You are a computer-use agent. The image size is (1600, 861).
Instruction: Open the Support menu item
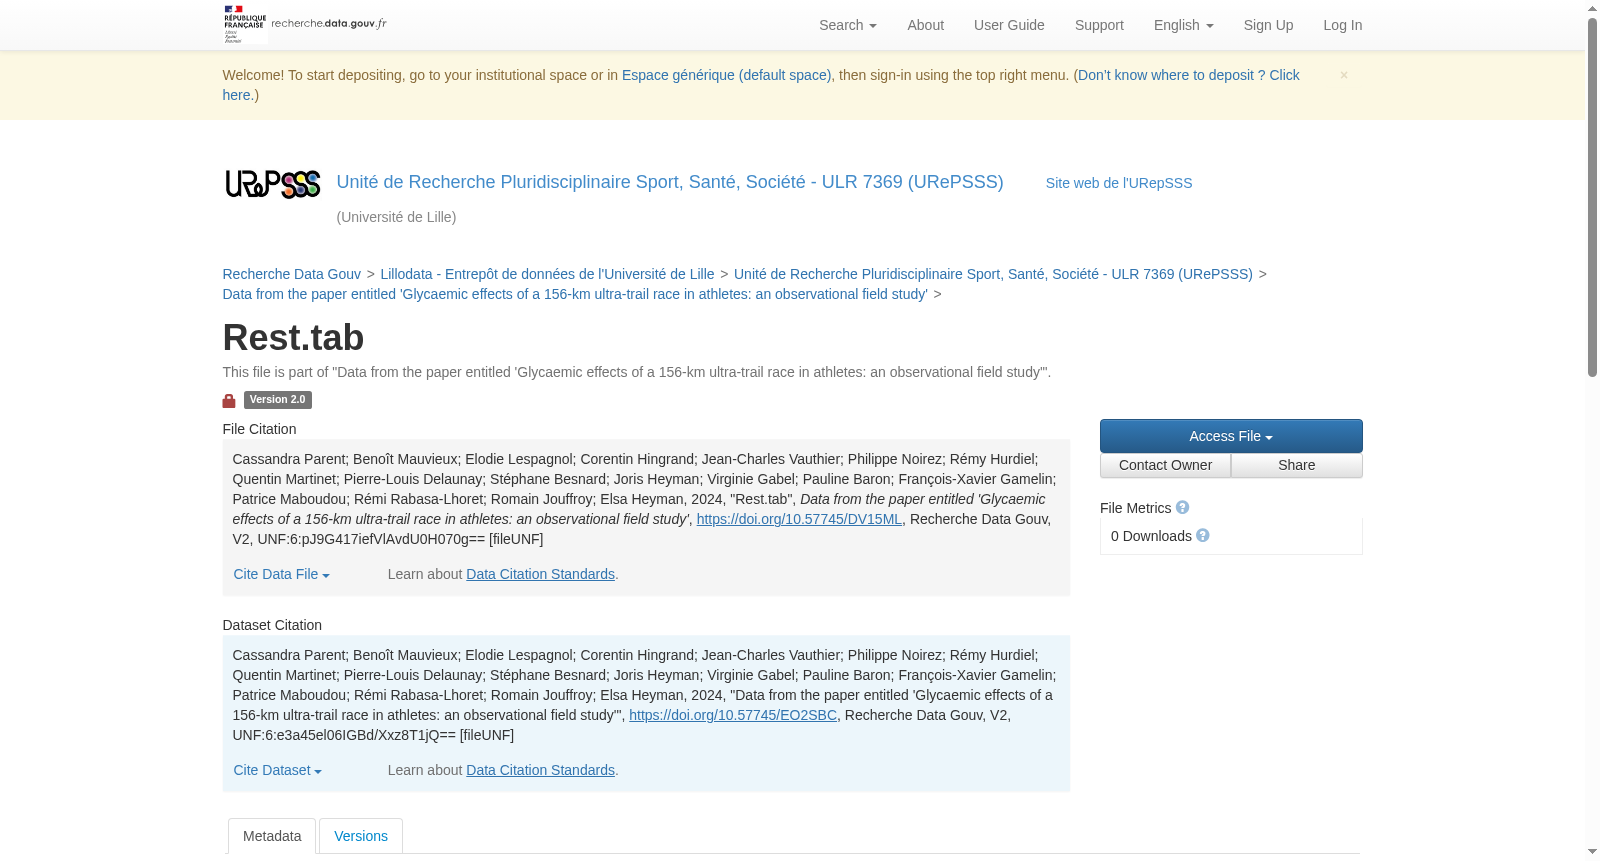click(1099, 25)
